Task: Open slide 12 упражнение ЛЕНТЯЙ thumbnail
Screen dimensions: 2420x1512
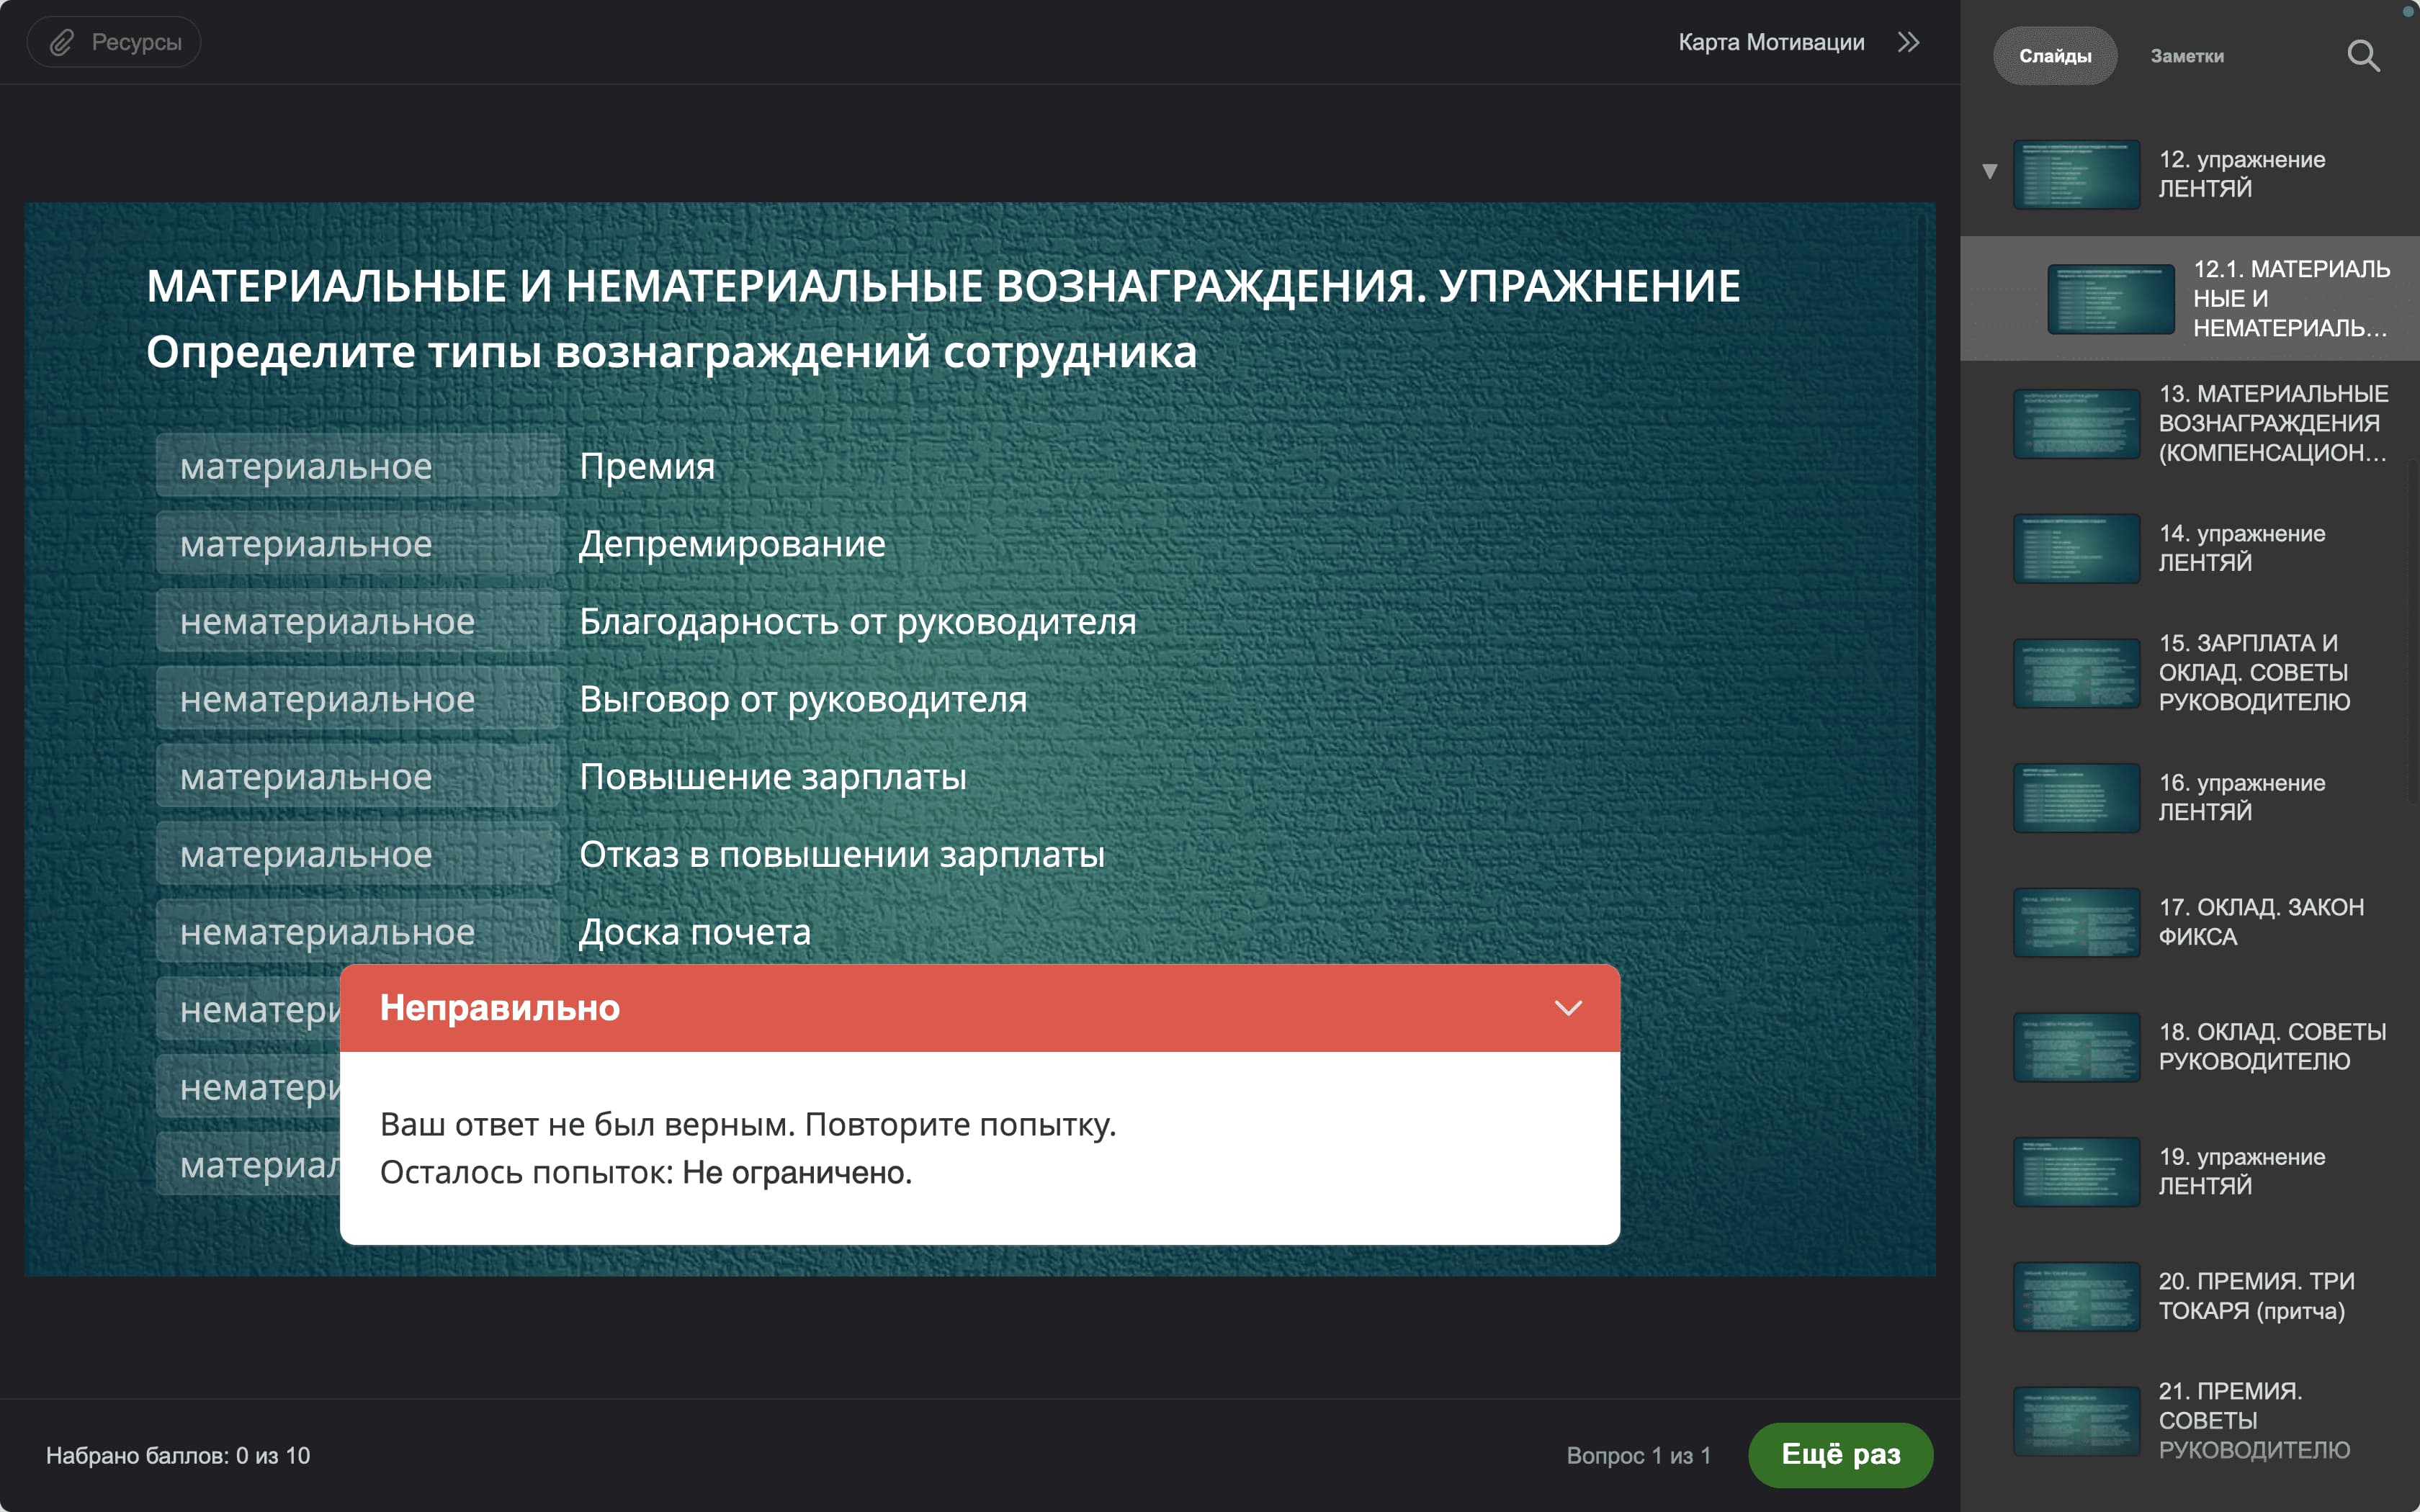Action: point(2076,174)
